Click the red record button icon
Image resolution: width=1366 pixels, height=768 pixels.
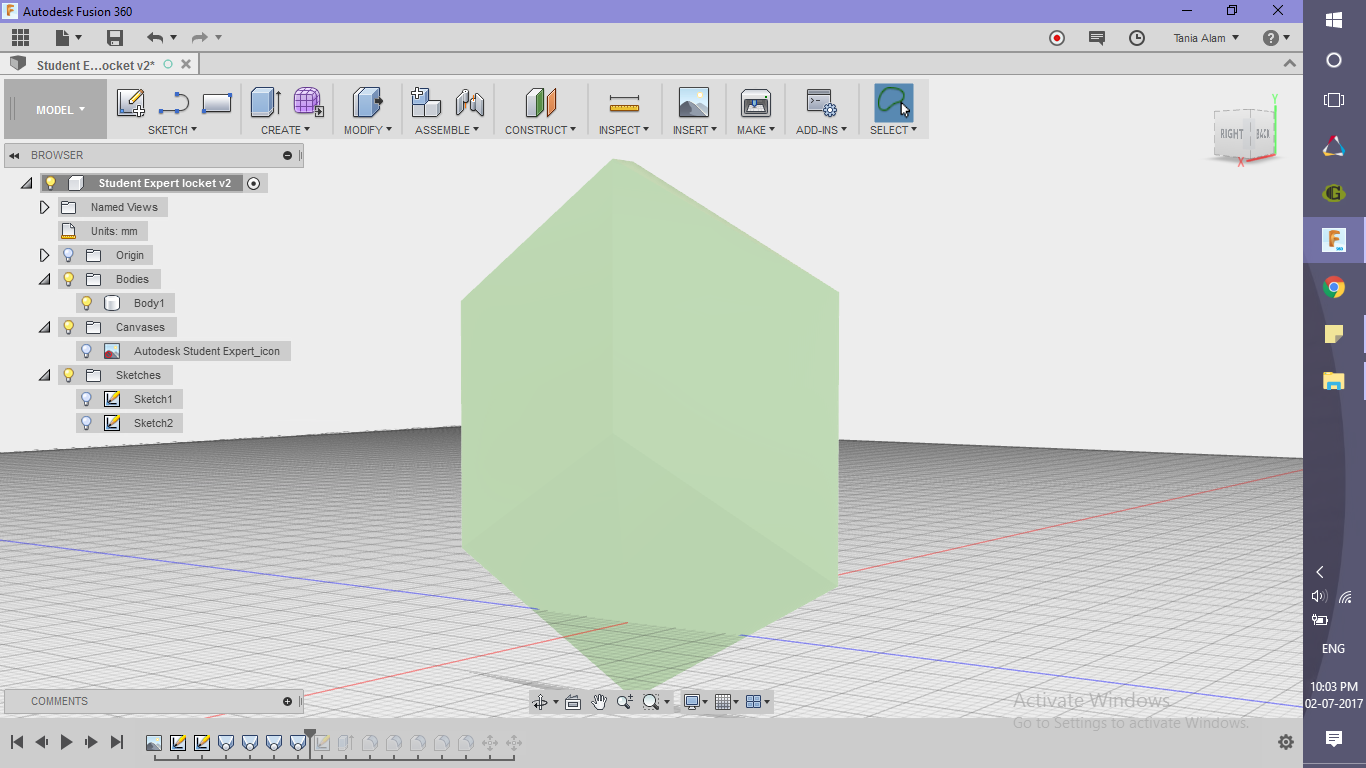pyautogui.click(x=1057, y=38)
